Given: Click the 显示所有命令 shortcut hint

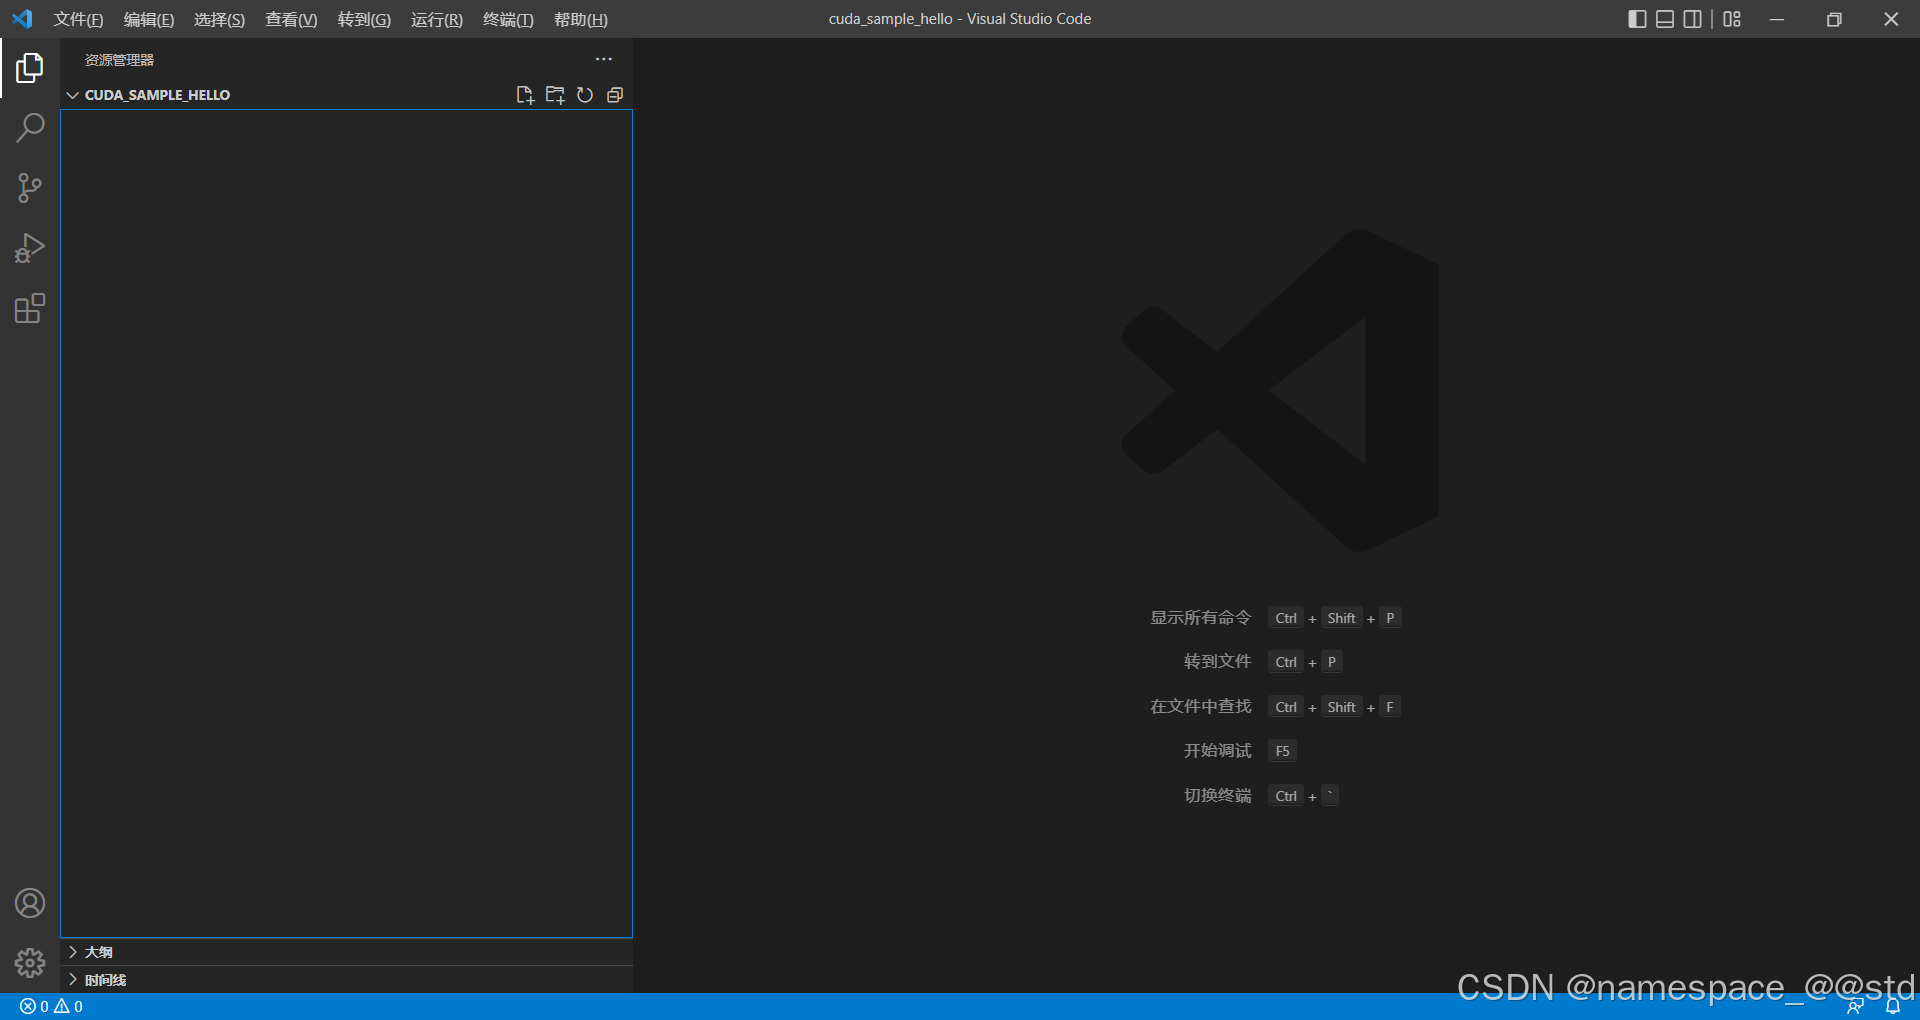Looking at the screenshot, I should coord(1200,618).
